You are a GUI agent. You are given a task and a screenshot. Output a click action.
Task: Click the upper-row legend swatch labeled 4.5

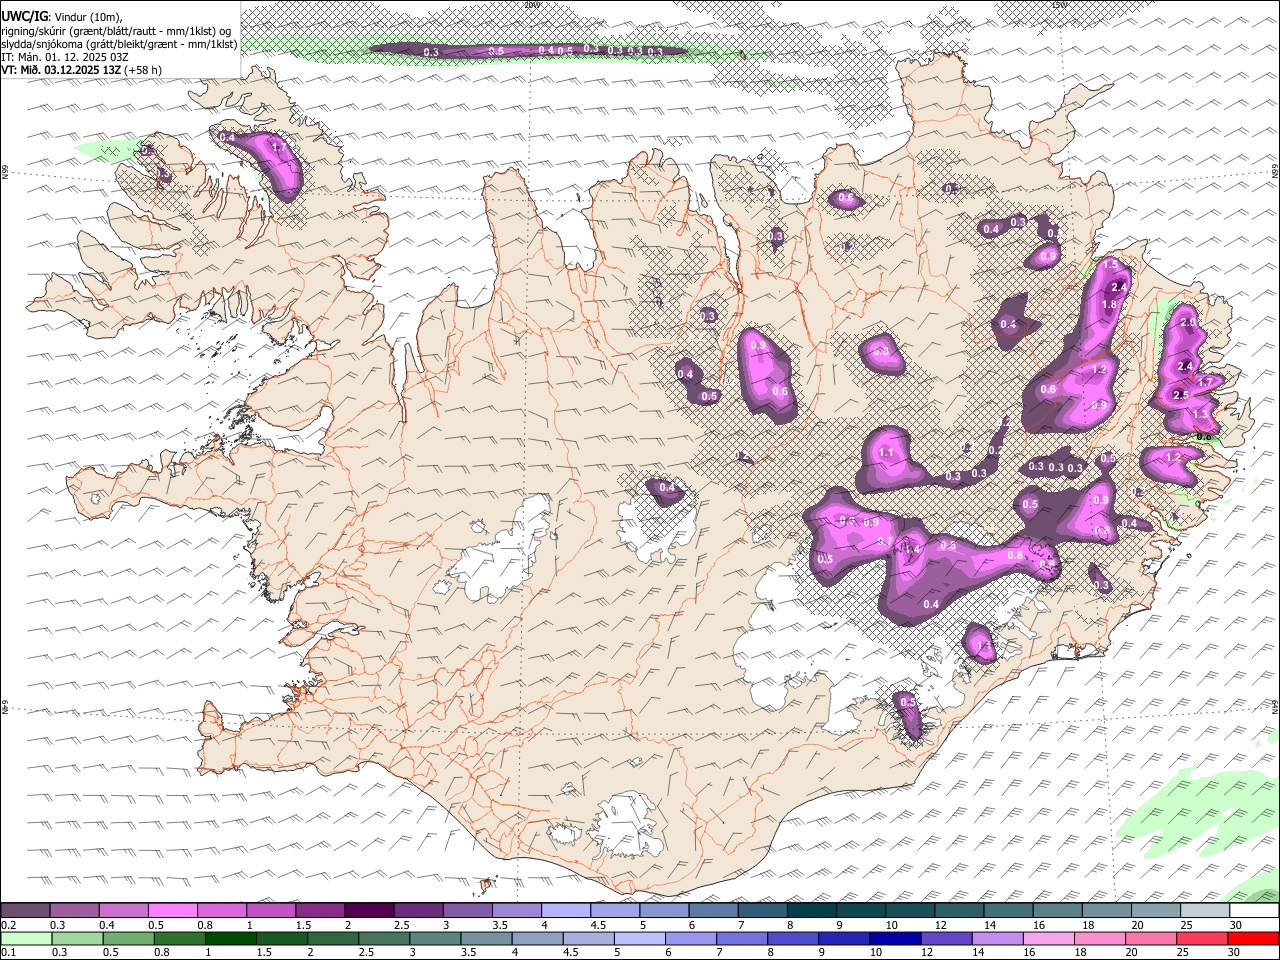[x=615, y=910]
